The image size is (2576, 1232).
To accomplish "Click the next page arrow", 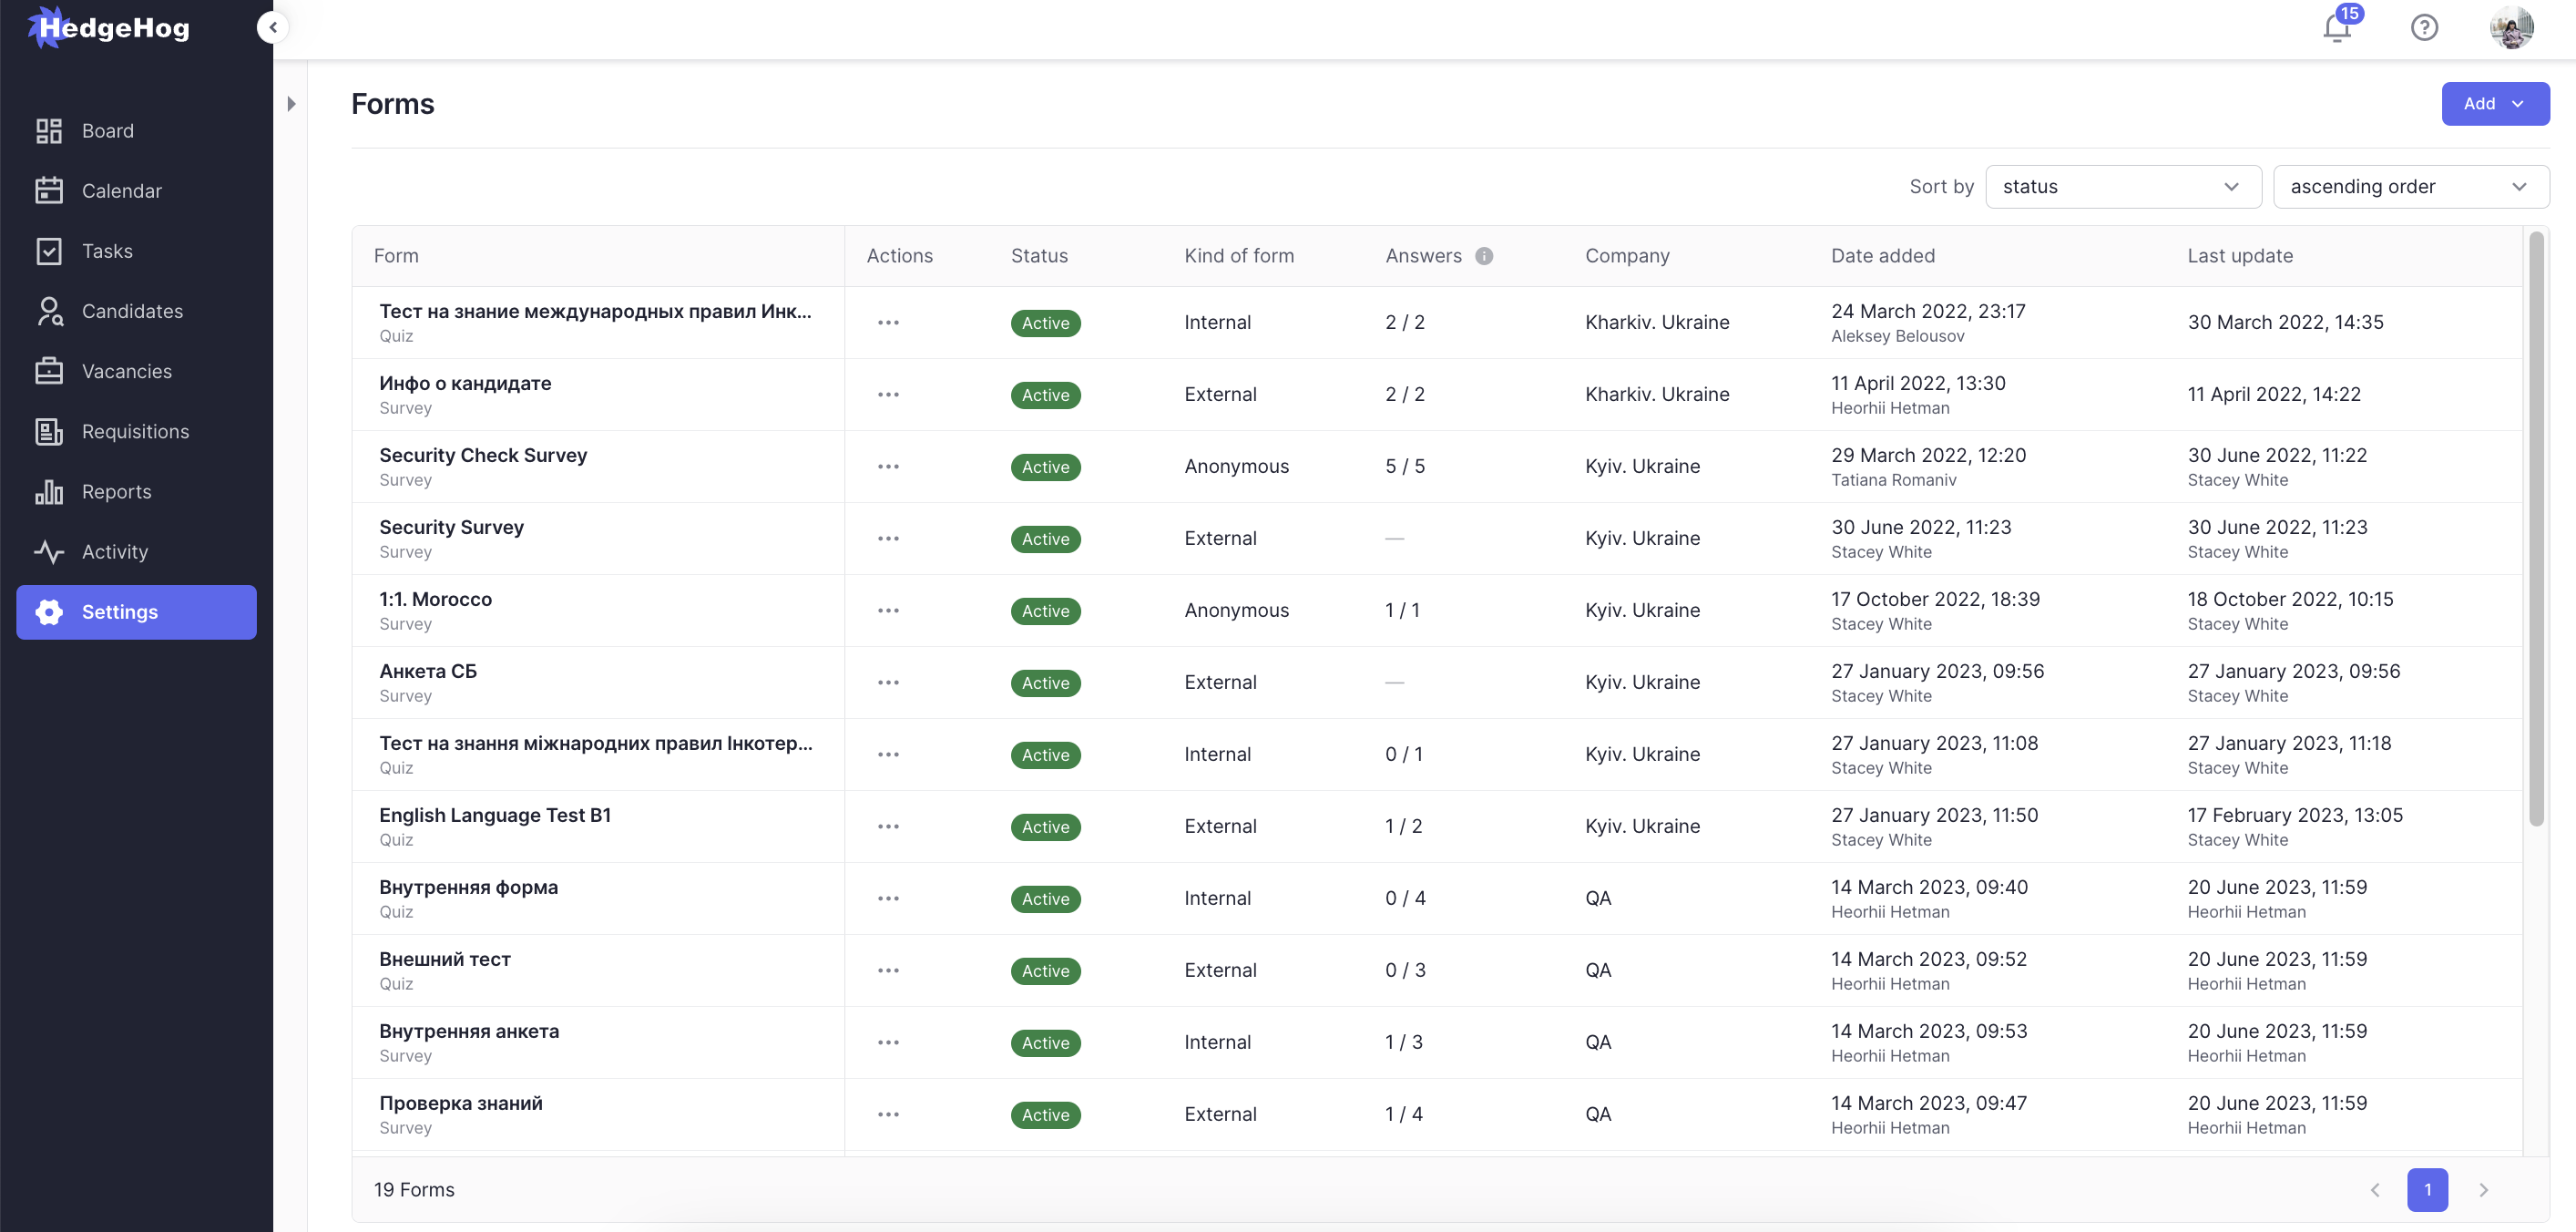I will click(x=2483, y=1190).
